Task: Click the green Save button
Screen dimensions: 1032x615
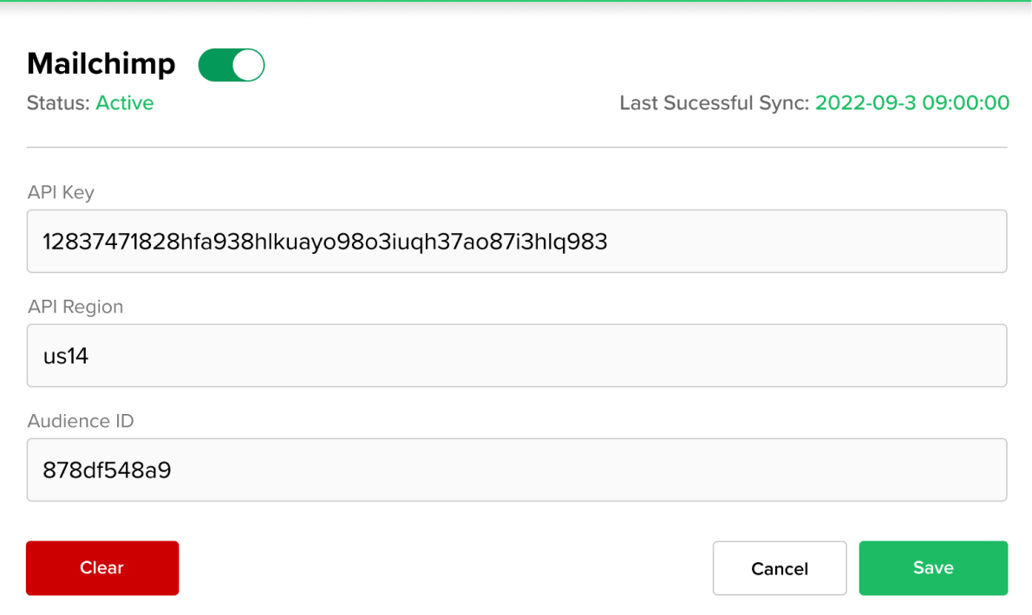Action: point(932,567)
